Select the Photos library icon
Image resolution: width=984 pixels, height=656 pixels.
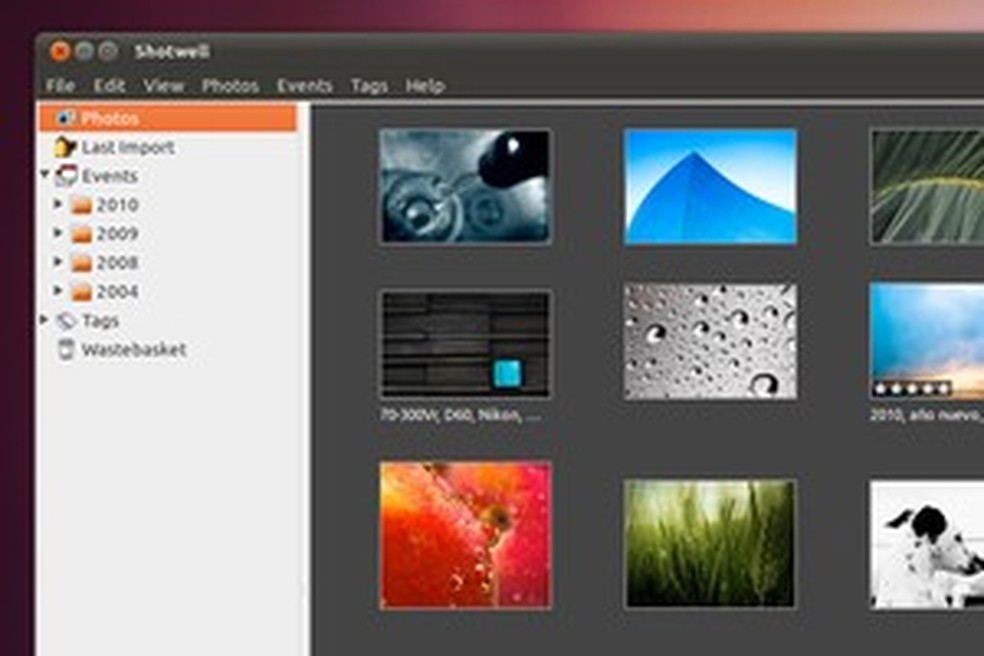[x=66, y=118]
